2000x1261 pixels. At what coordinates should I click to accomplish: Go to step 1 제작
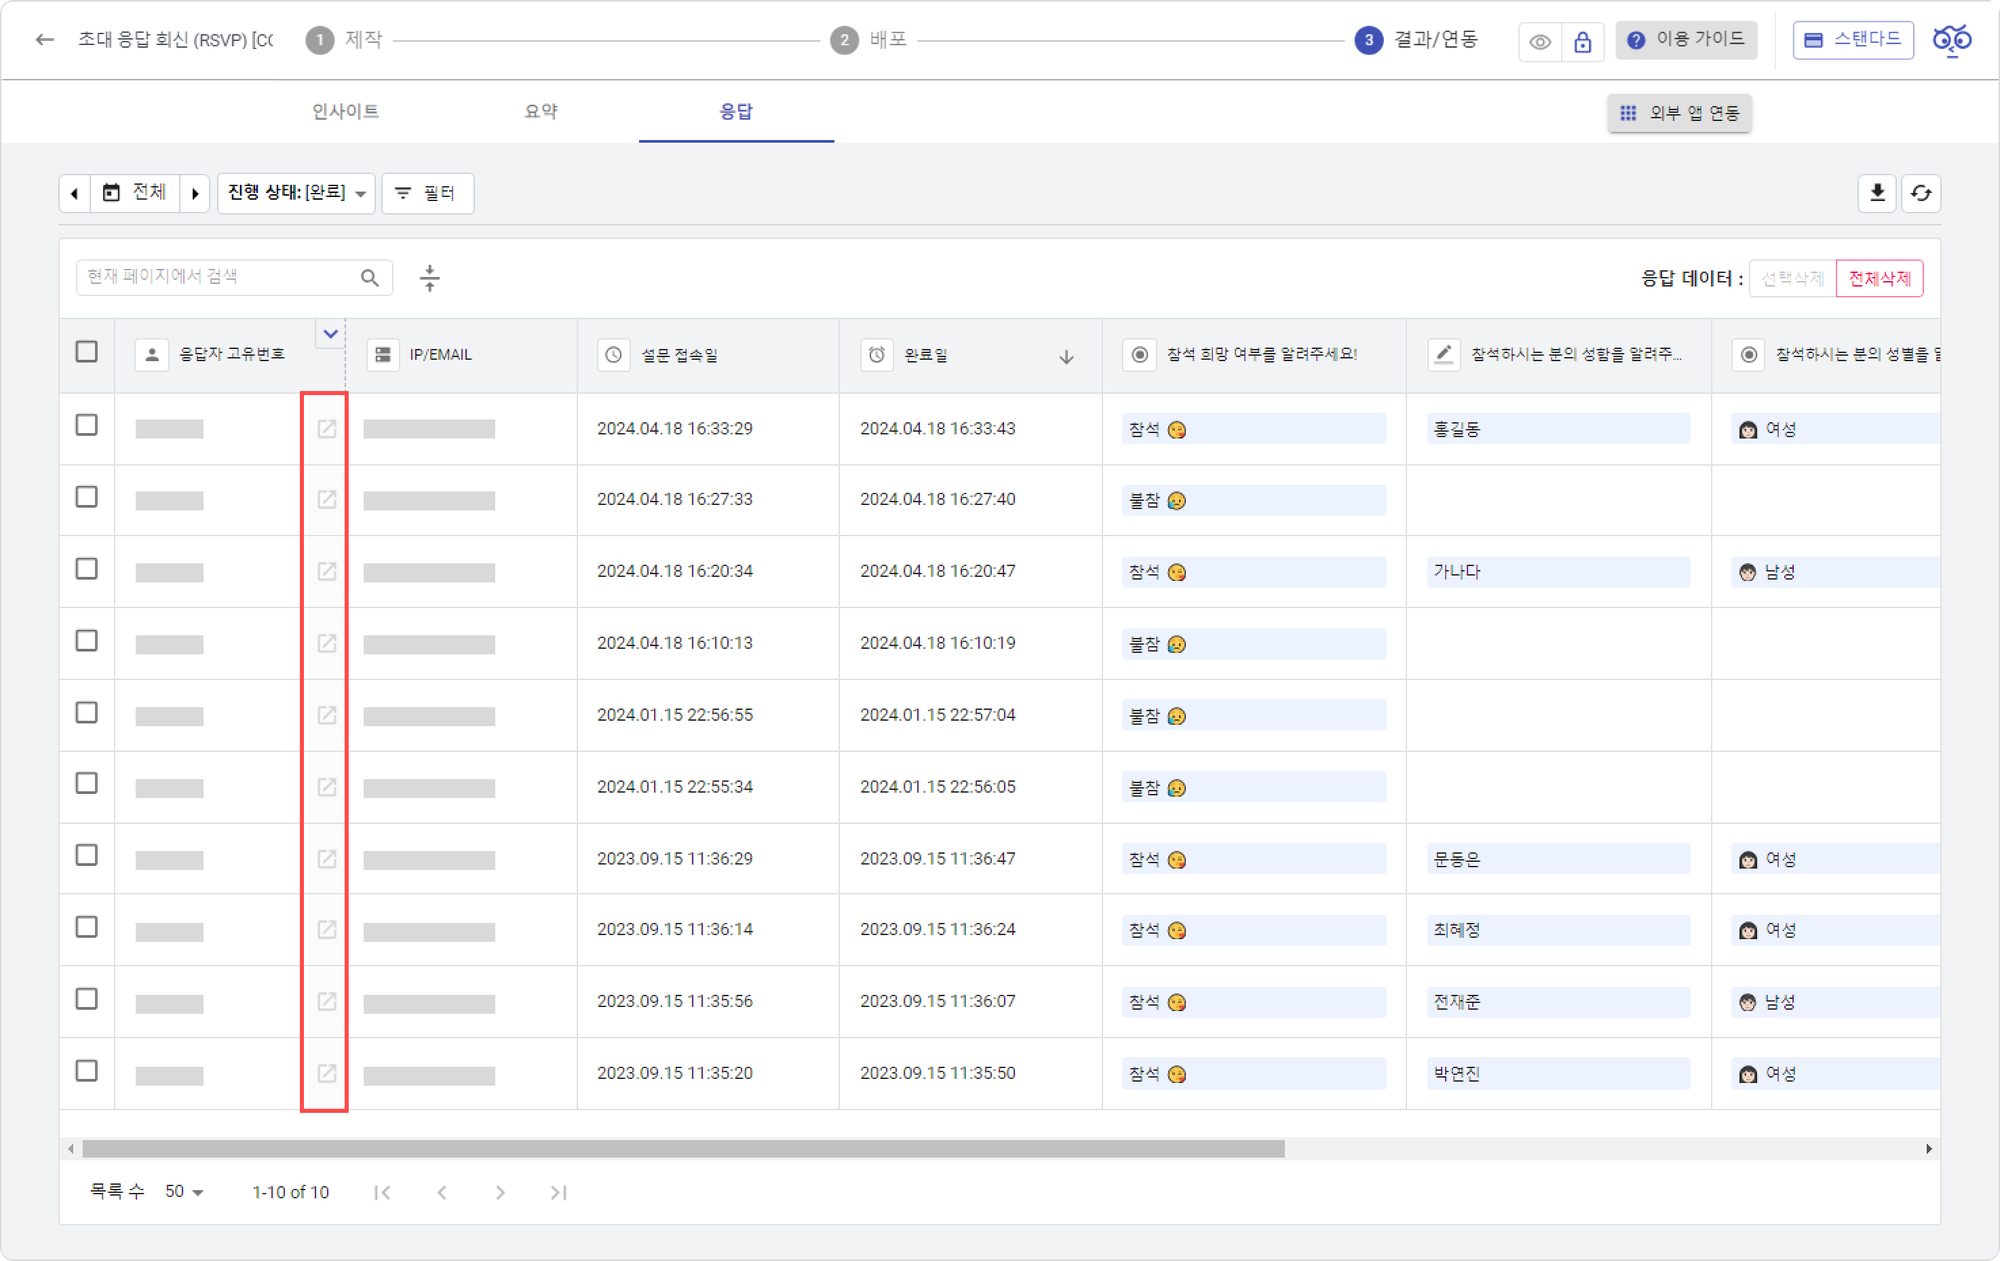pos(345,40)
